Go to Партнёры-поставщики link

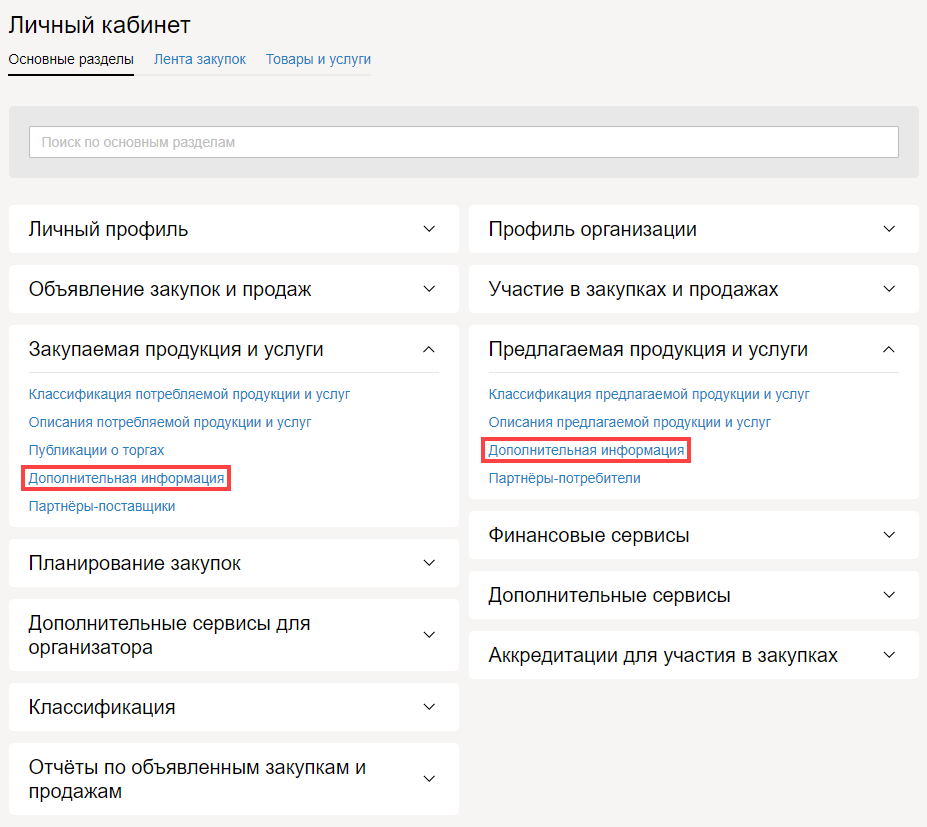tap(102, 506)
